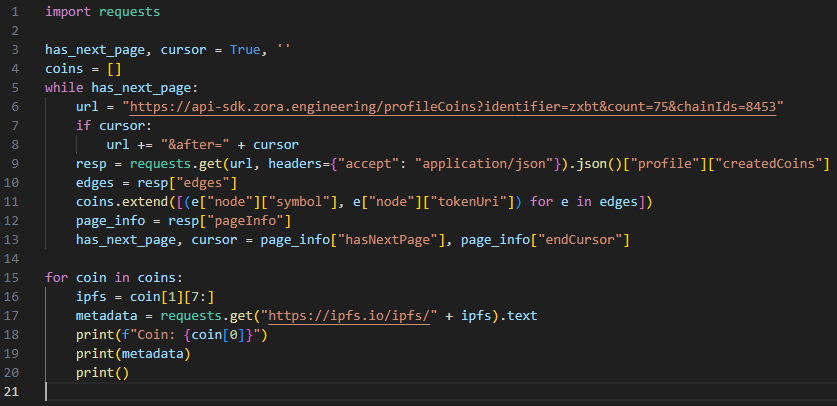837x406 pixels.
Task: Click the word 'requests' on the import line
Action: [129, 12]
